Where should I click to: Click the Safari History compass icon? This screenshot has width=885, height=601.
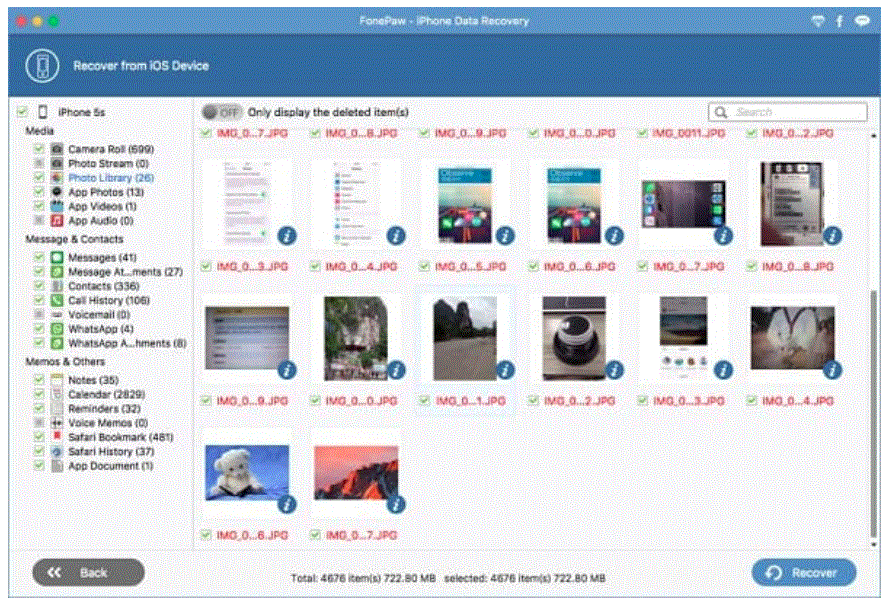coord(56,451)
